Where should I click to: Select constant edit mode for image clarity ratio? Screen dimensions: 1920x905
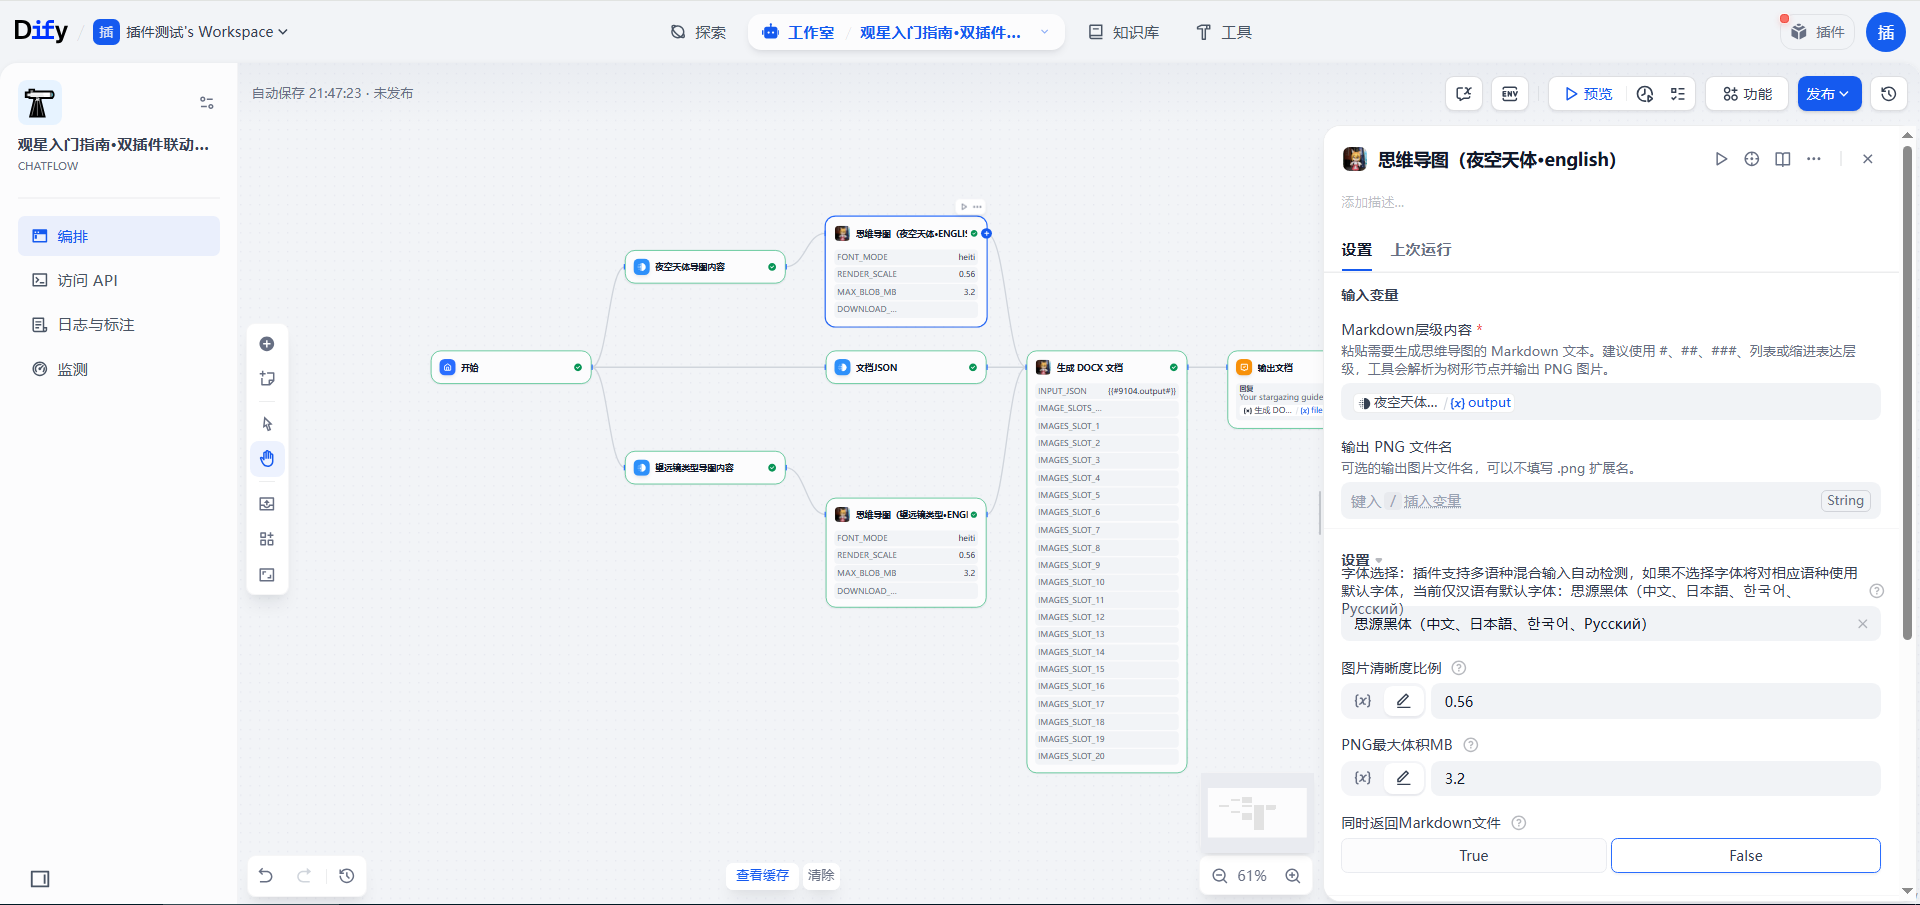[1404, 701]
